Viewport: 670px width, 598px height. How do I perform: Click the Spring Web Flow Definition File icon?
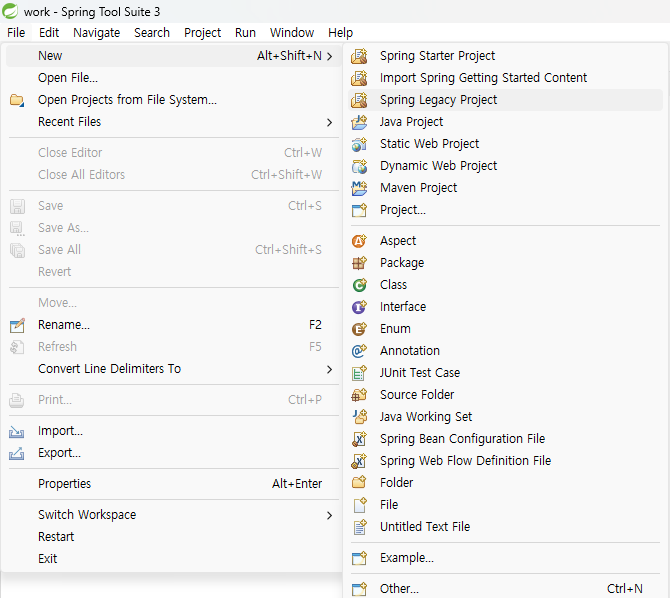point(359,461)
